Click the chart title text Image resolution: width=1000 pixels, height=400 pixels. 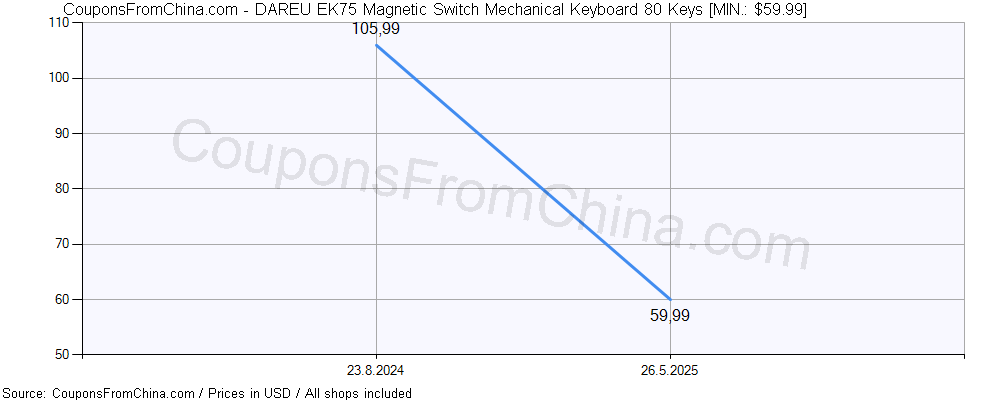click(x=435, y=9)
